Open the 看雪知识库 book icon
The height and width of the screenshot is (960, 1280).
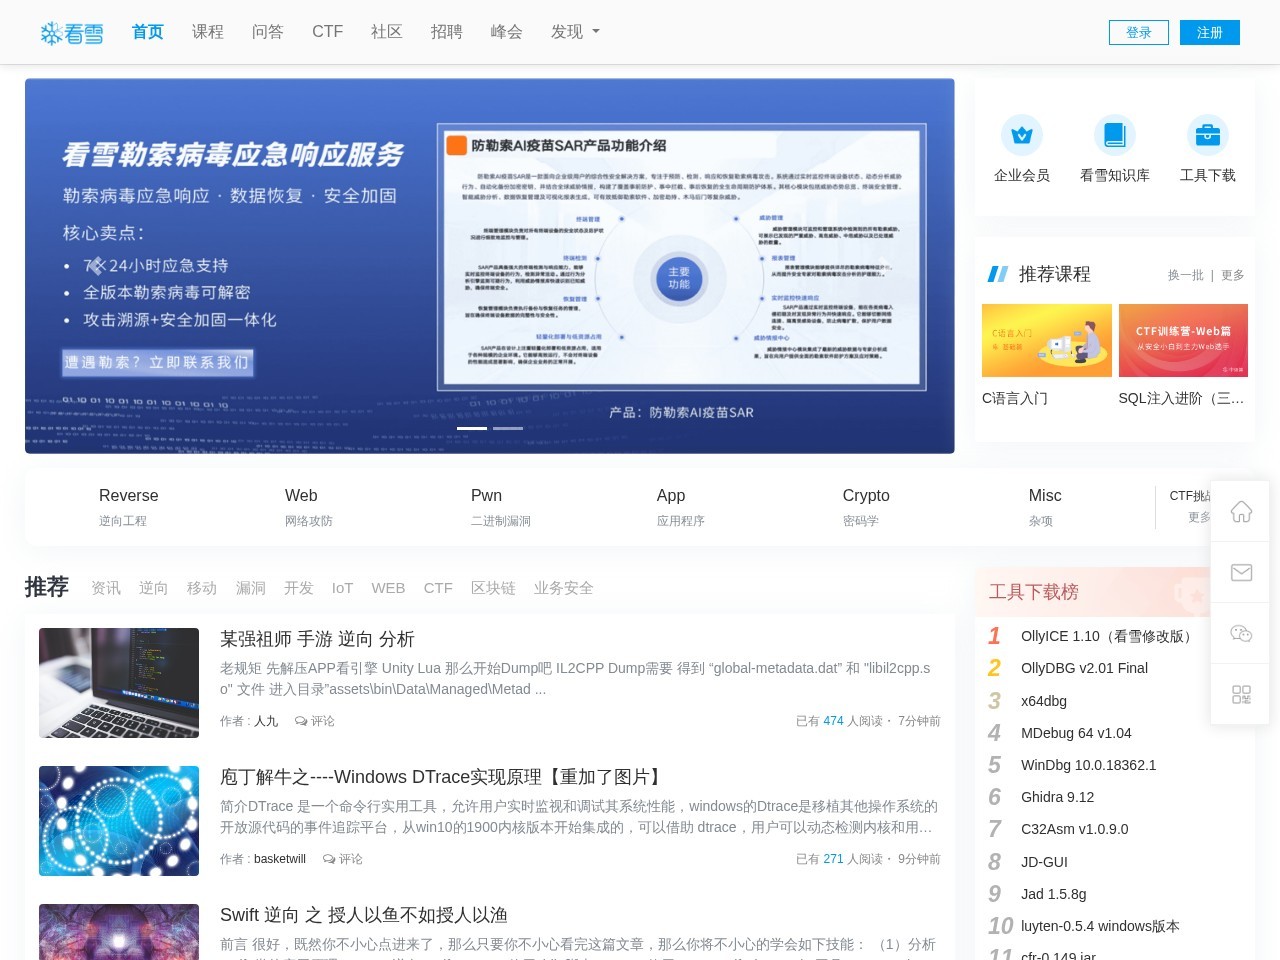click(1114, 135)
